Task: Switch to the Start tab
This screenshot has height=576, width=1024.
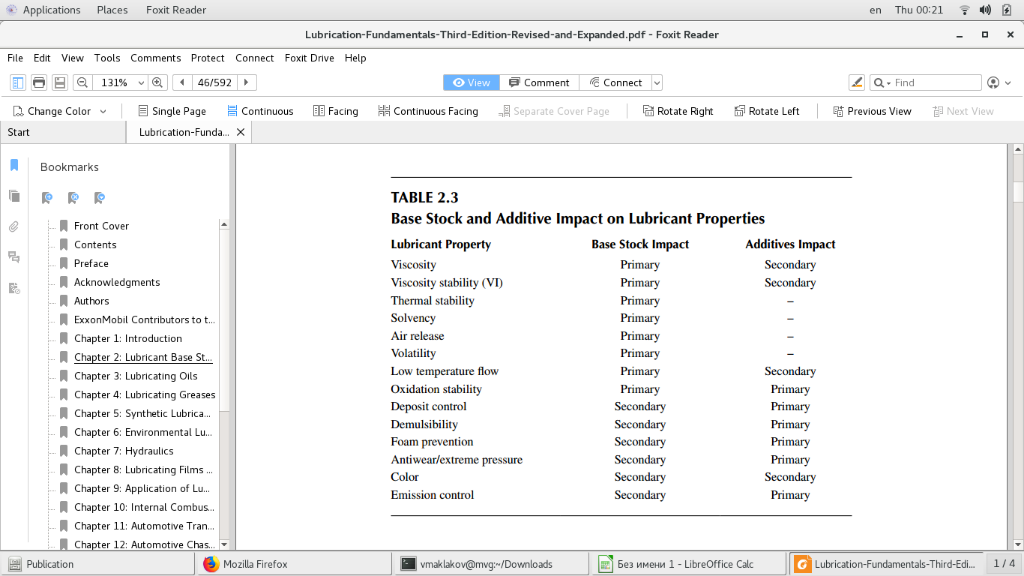Action: 63,132
